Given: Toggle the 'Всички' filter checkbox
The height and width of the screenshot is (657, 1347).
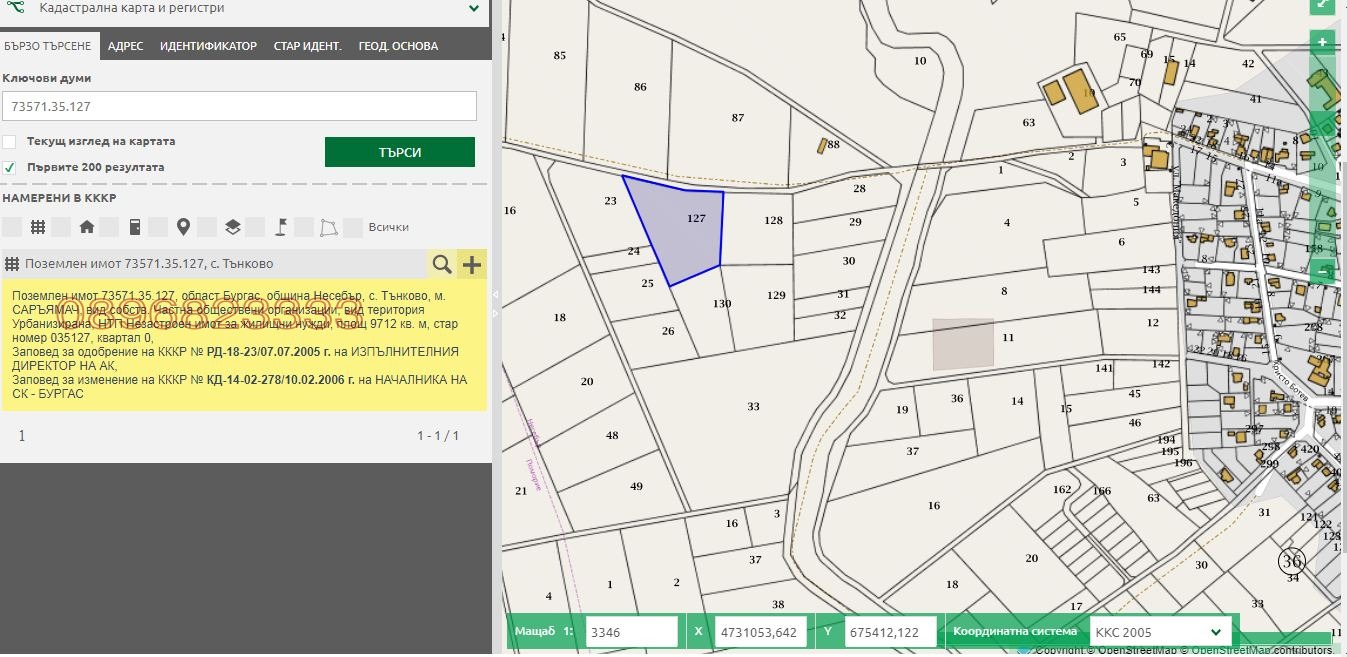Looking at the screenshot, I should coord(352,227).
